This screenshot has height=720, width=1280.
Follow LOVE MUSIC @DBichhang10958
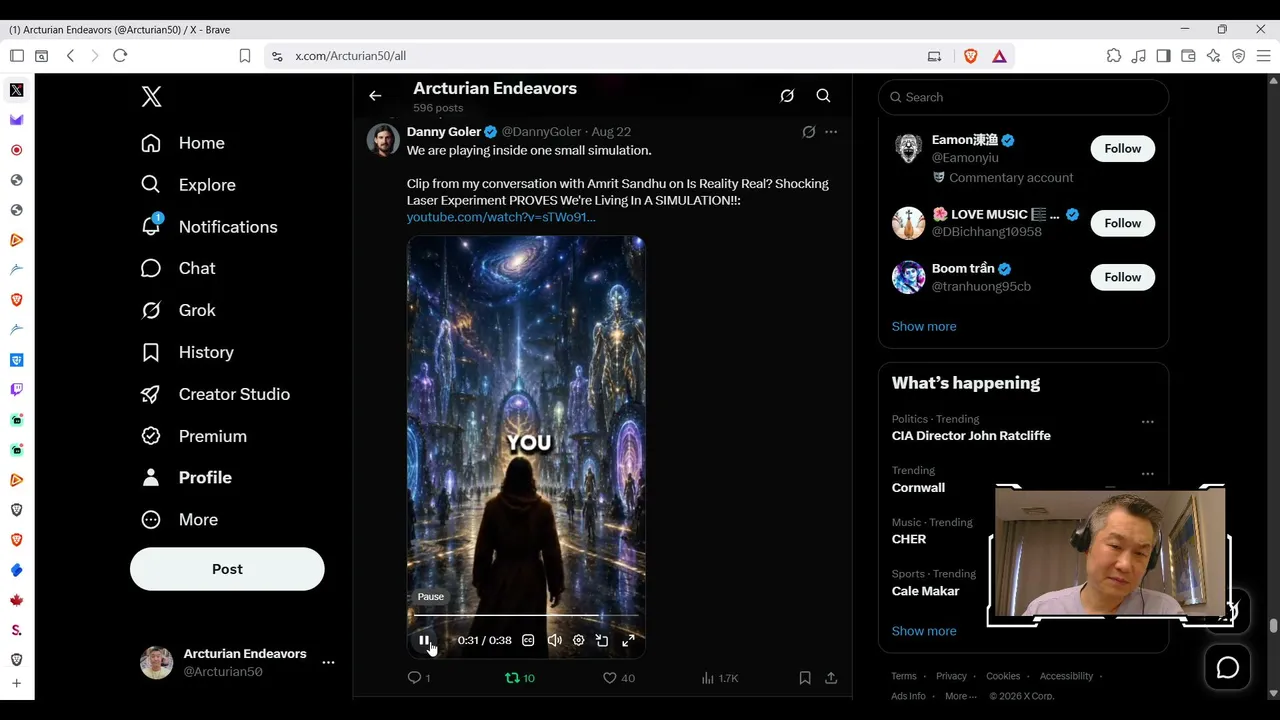tap(1122, 223)
